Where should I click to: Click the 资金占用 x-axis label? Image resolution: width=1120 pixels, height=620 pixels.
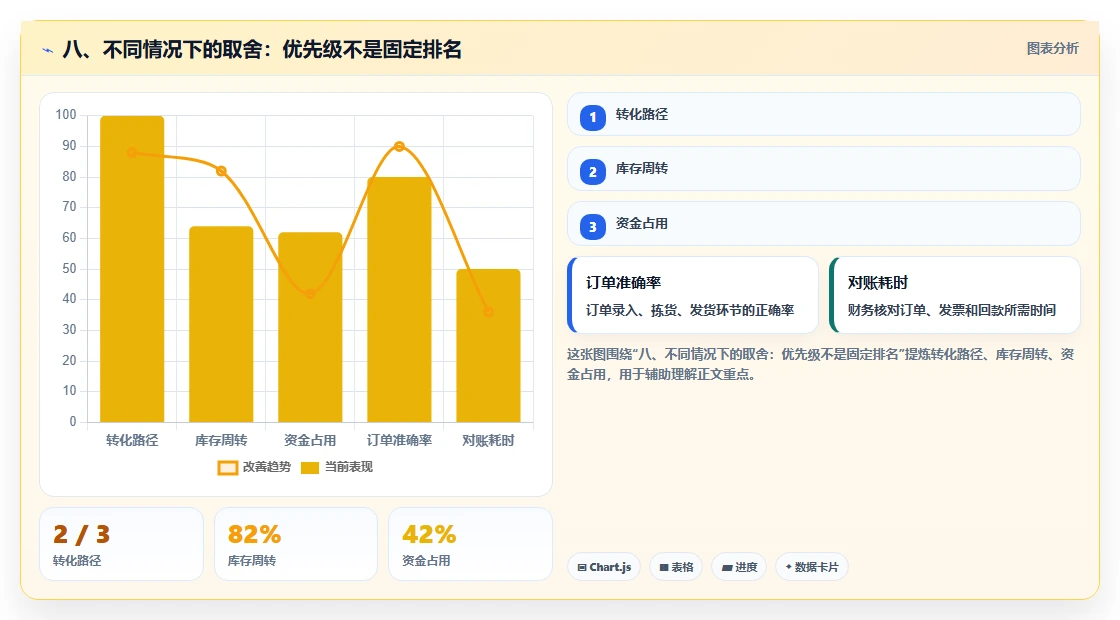point(310,440)
